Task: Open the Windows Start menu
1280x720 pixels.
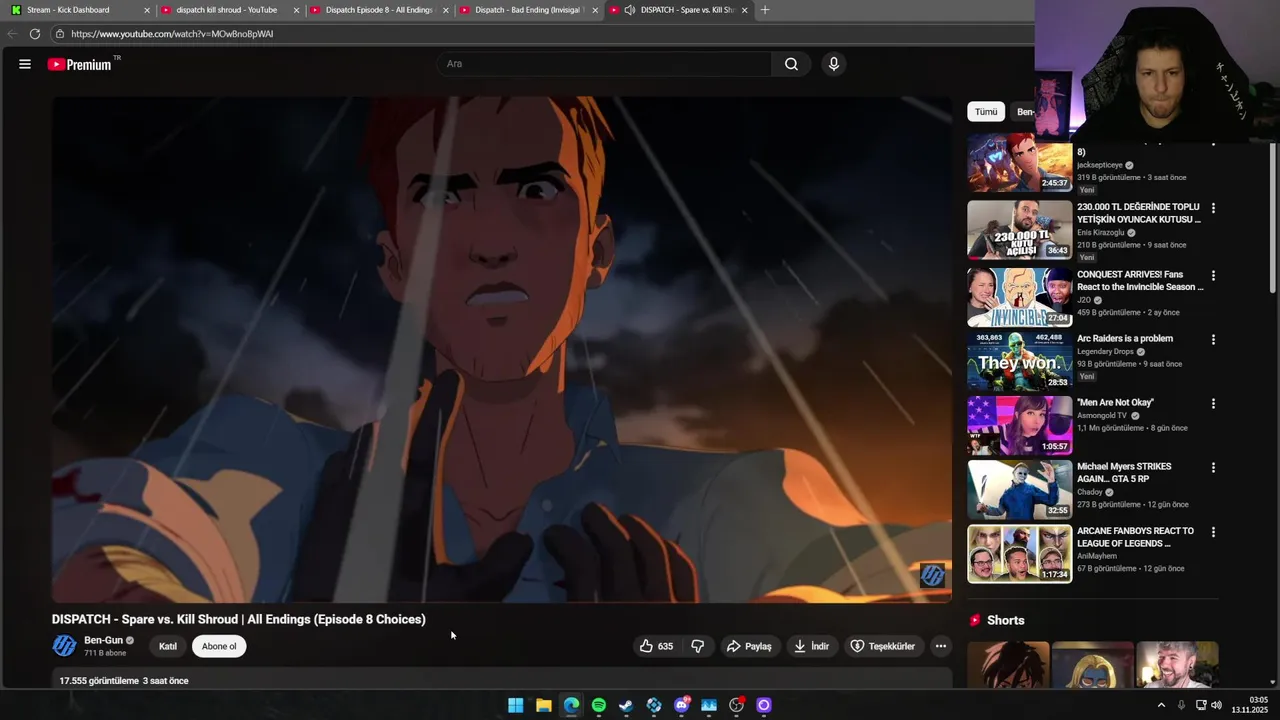Action: click(515, 705)
